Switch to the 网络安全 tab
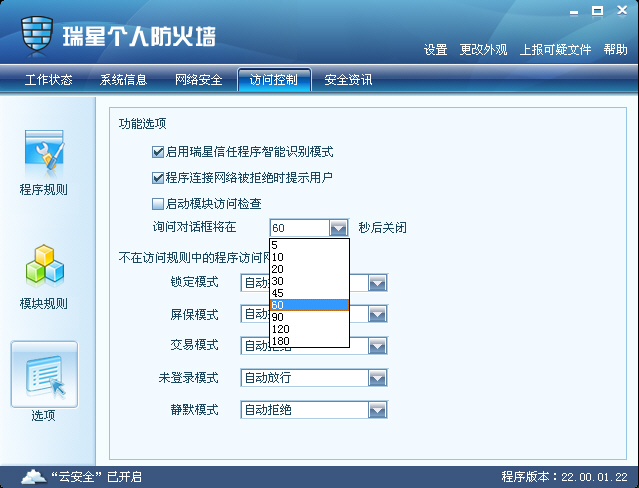Screen dimensions: 639x488 coord(198,80)
